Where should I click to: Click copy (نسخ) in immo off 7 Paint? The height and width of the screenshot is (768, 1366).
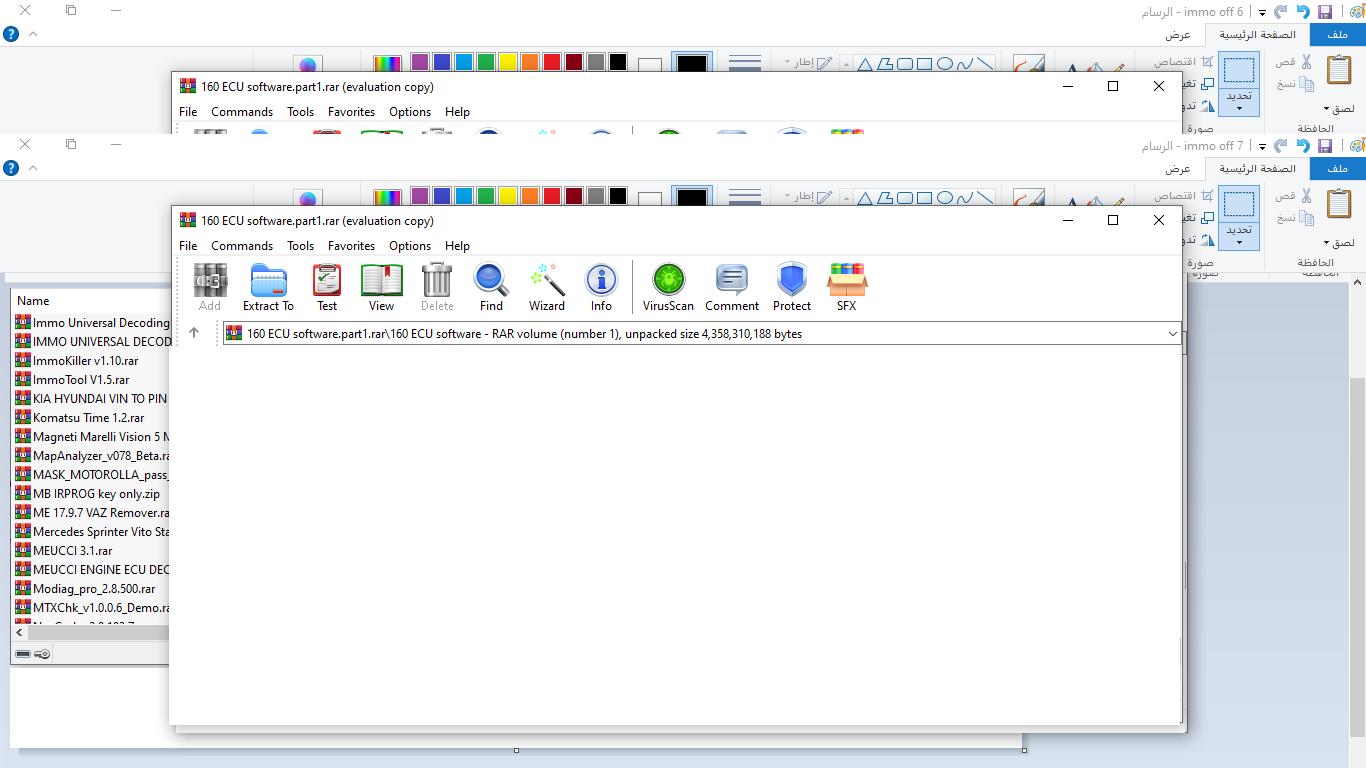pyautogui.click(x=1295, y=217)
